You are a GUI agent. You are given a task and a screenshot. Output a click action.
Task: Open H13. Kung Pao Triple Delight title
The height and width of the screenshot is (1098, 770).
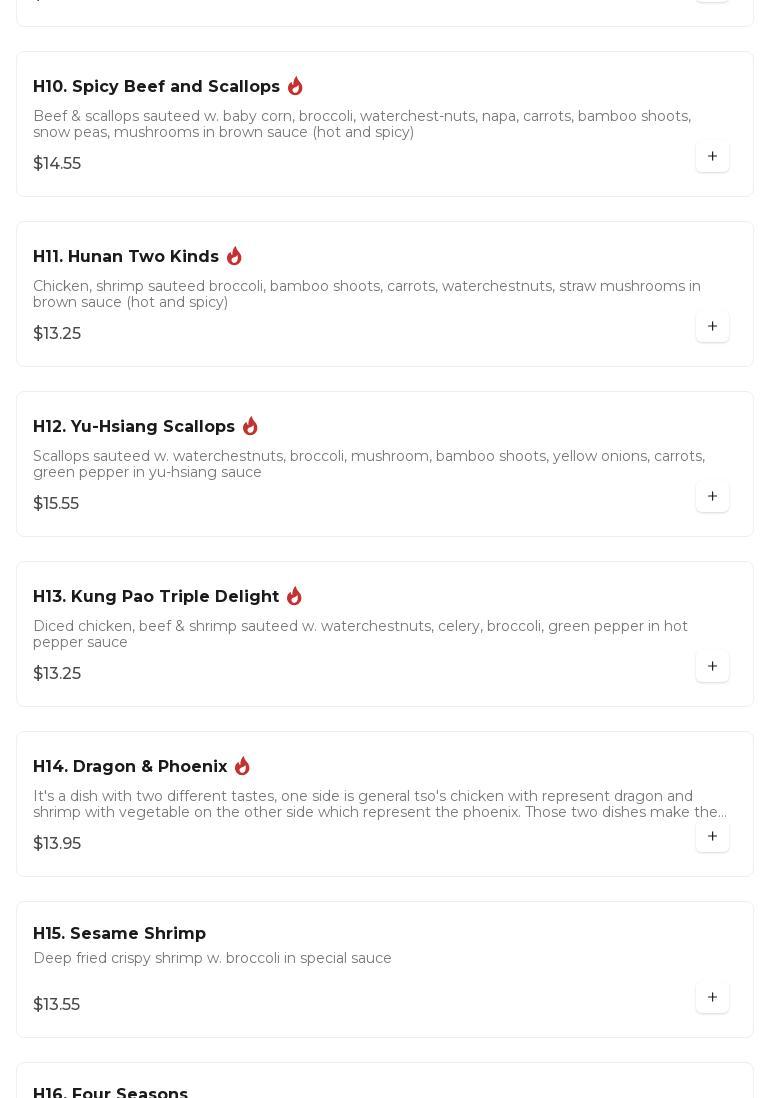pyautogui.click(x=156, y=597)
